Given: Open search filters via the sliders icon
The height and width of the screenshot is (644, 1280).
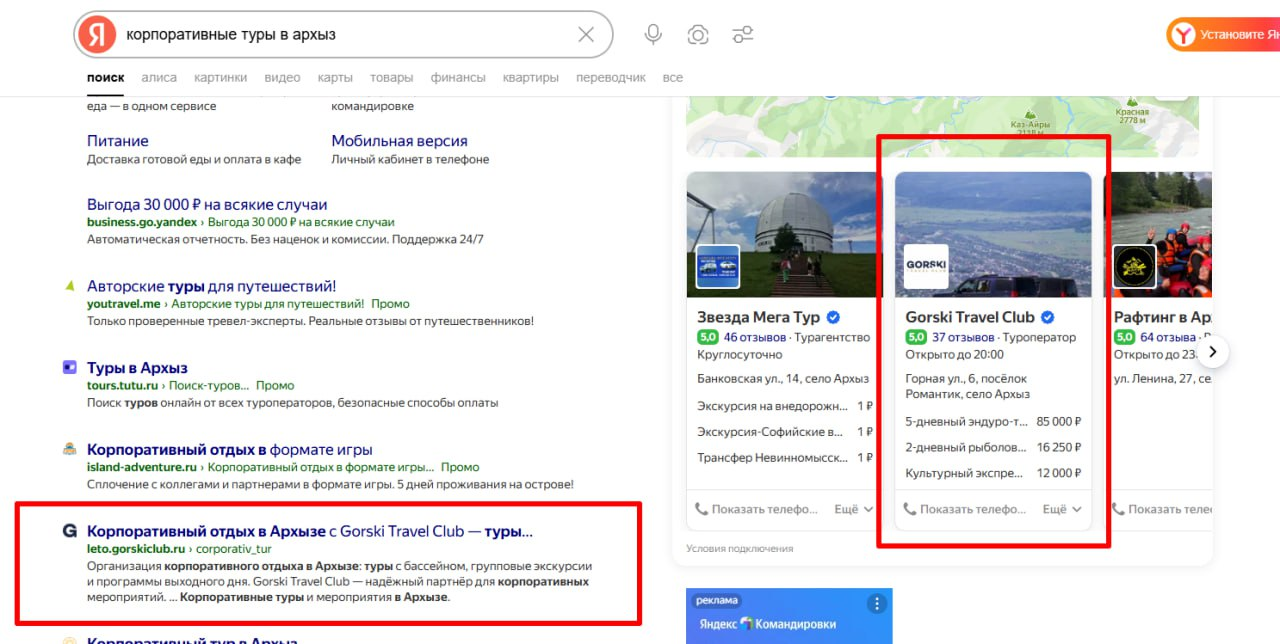Looking at the screenshot, I should click(742, 33).
